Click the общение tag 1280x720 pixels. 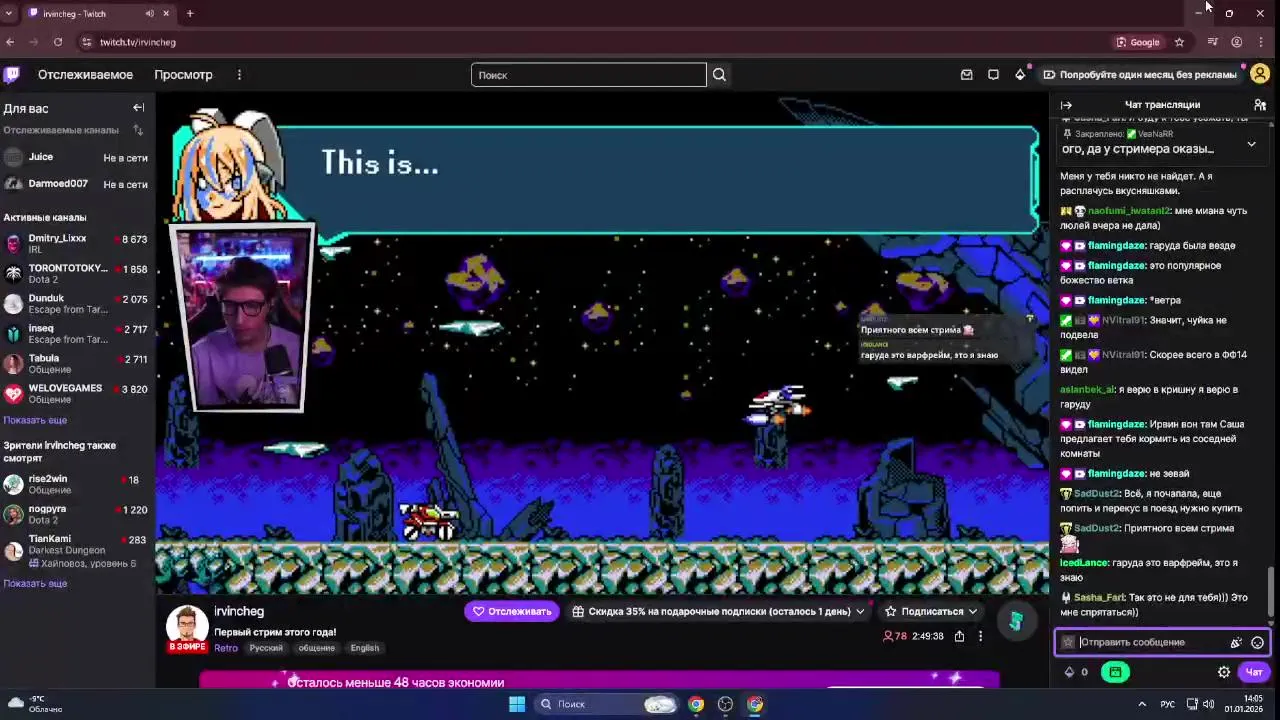point(317,648)
